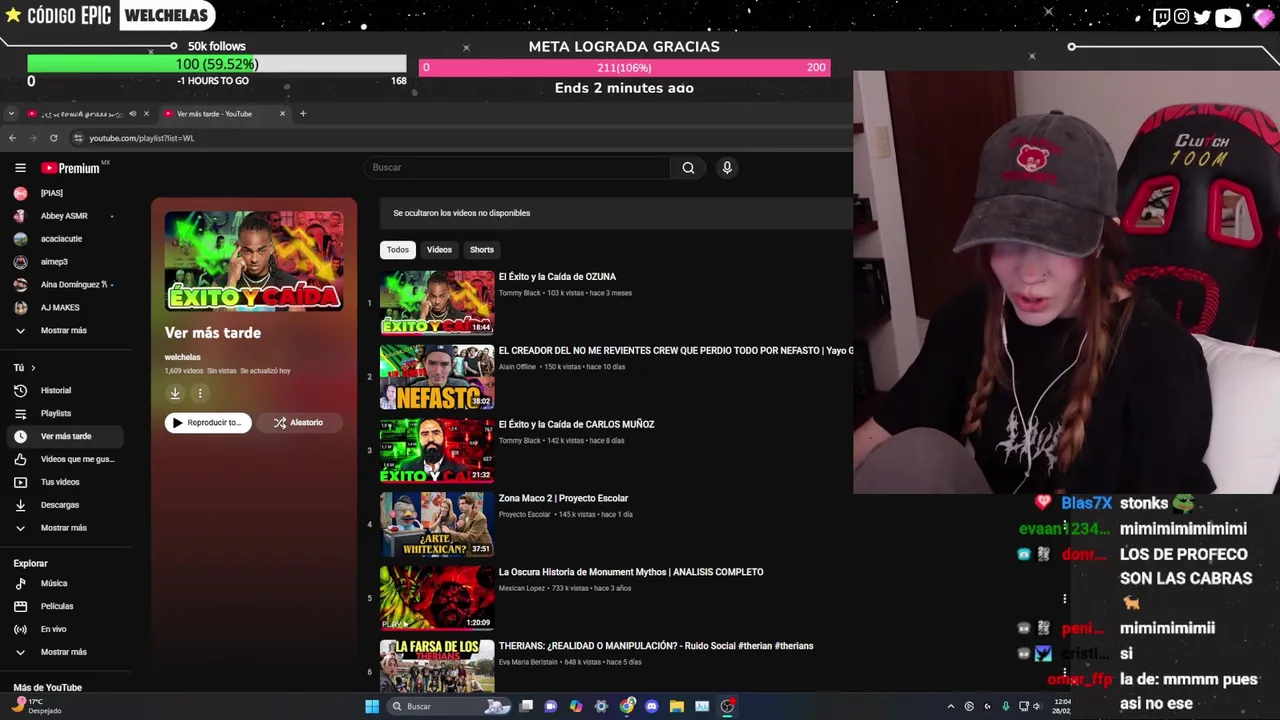Open La Oscura Historia de Monument Mythos title
This screenshot has width=1280, height=720.
tap(631, 572)
